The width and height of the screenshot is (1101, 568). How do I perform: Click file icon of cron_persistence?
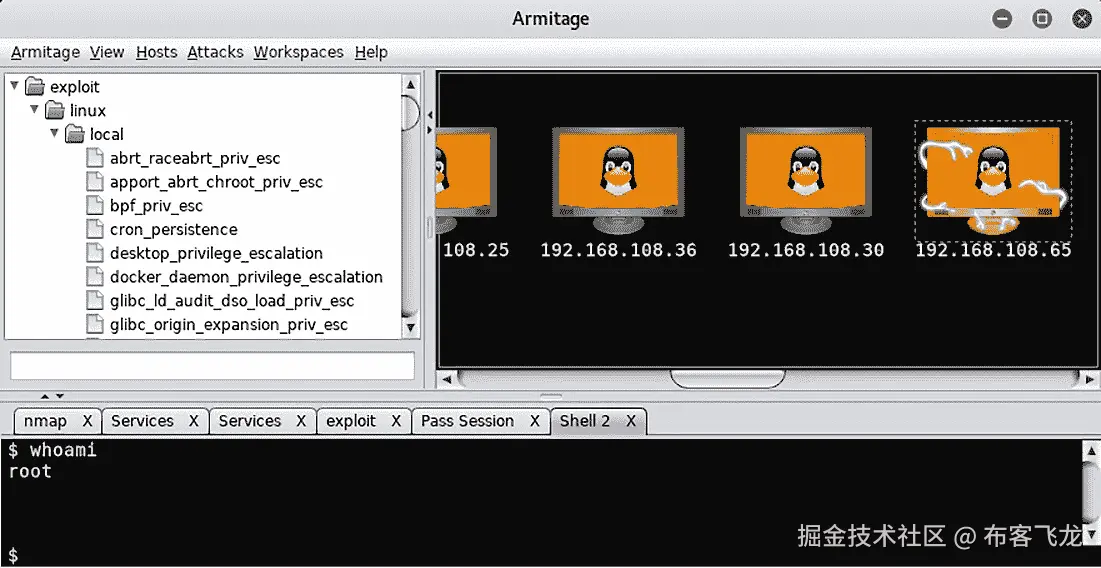click(x=95, y=229)
